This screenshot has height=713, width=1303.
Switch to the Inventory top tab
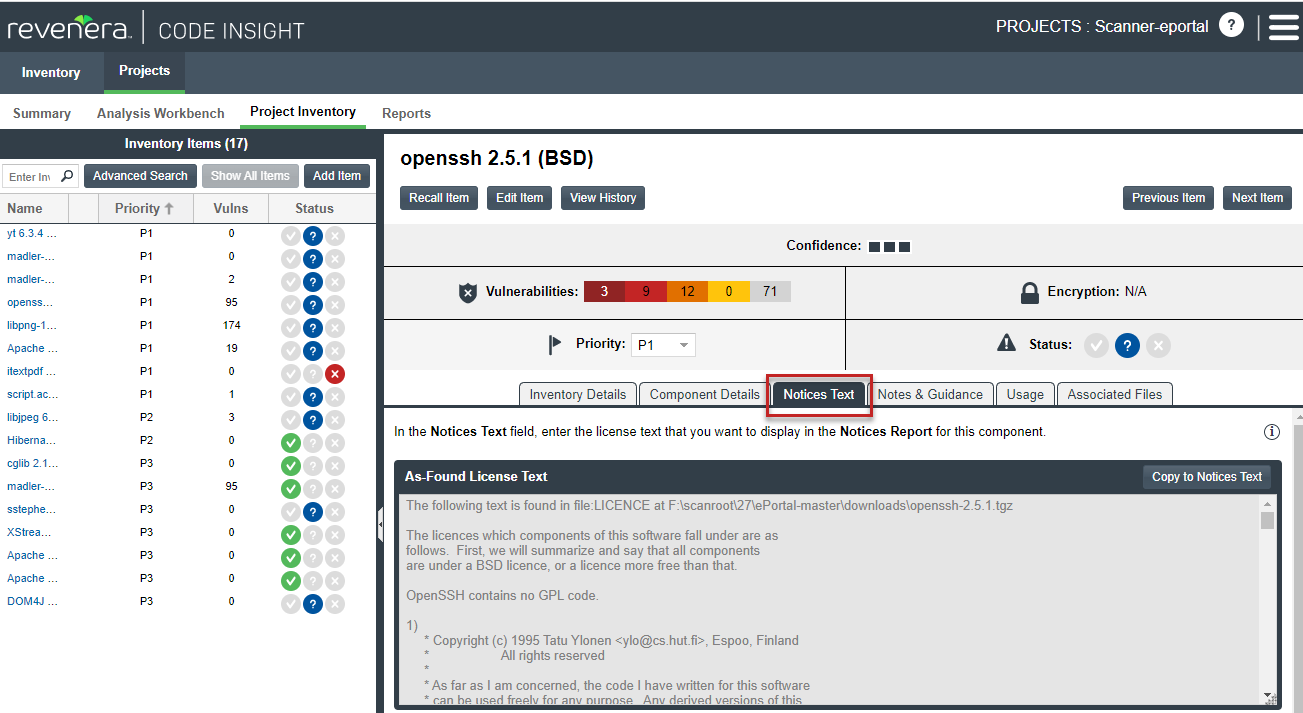click(x=51, y=72)
